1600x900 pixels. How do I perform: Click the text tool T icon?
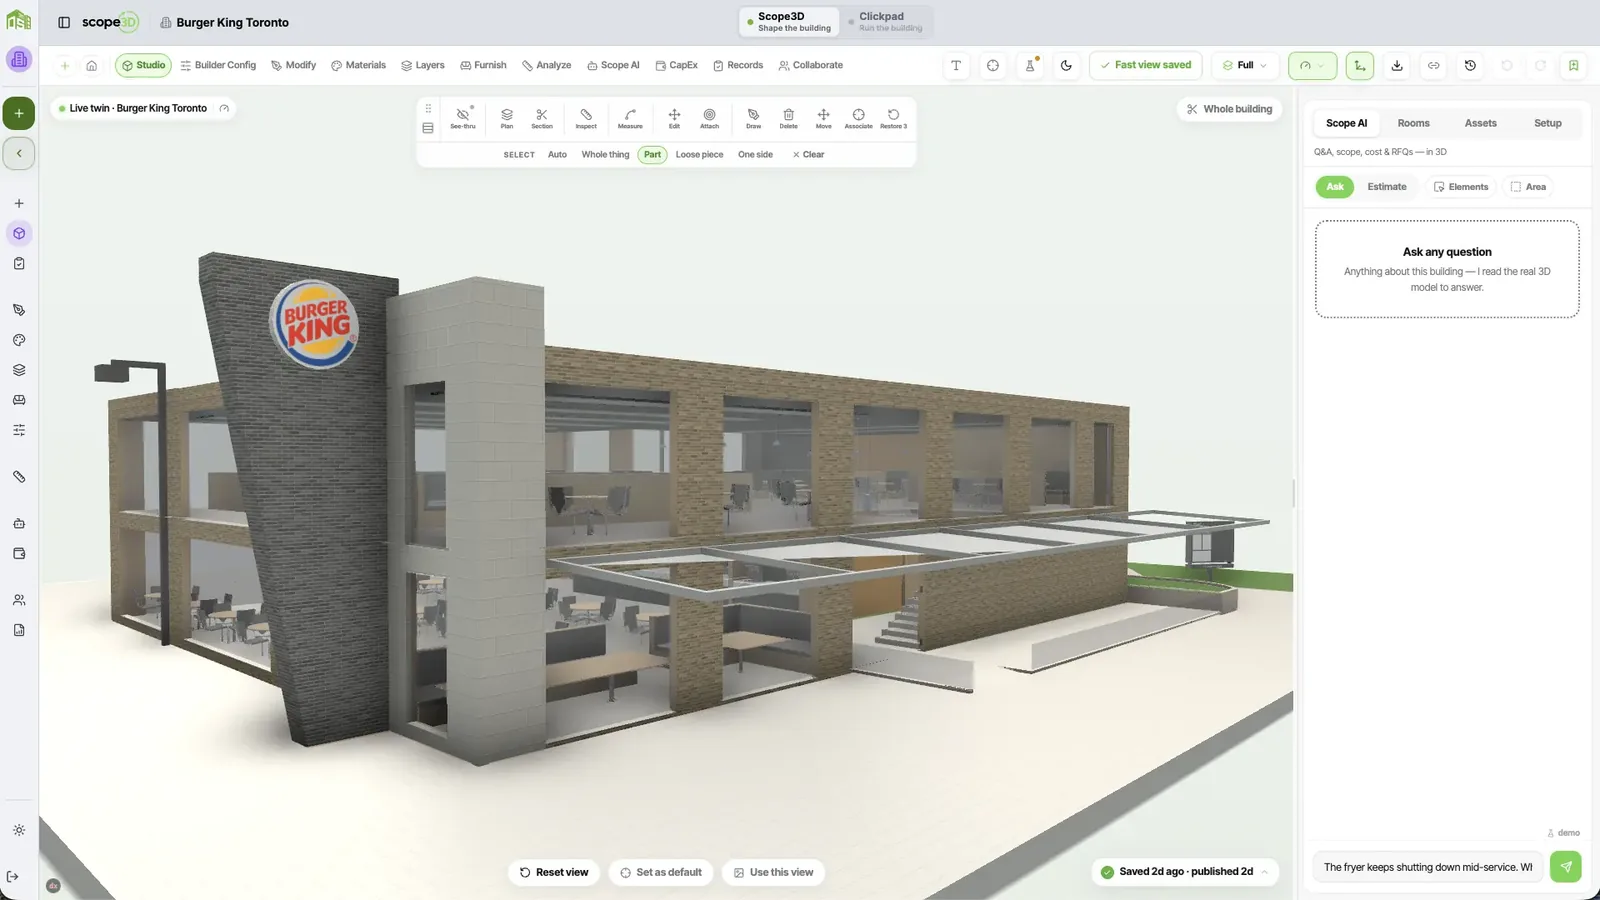tap(956, 66)
